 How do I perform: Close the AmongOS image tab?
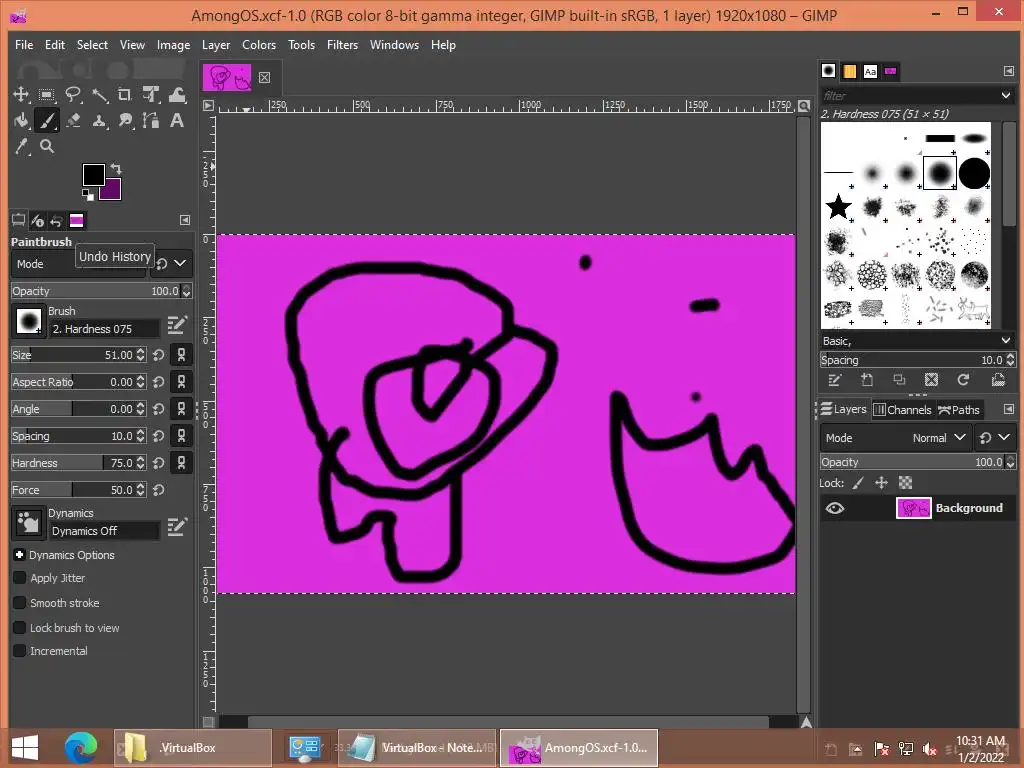(x=264, y=78)
